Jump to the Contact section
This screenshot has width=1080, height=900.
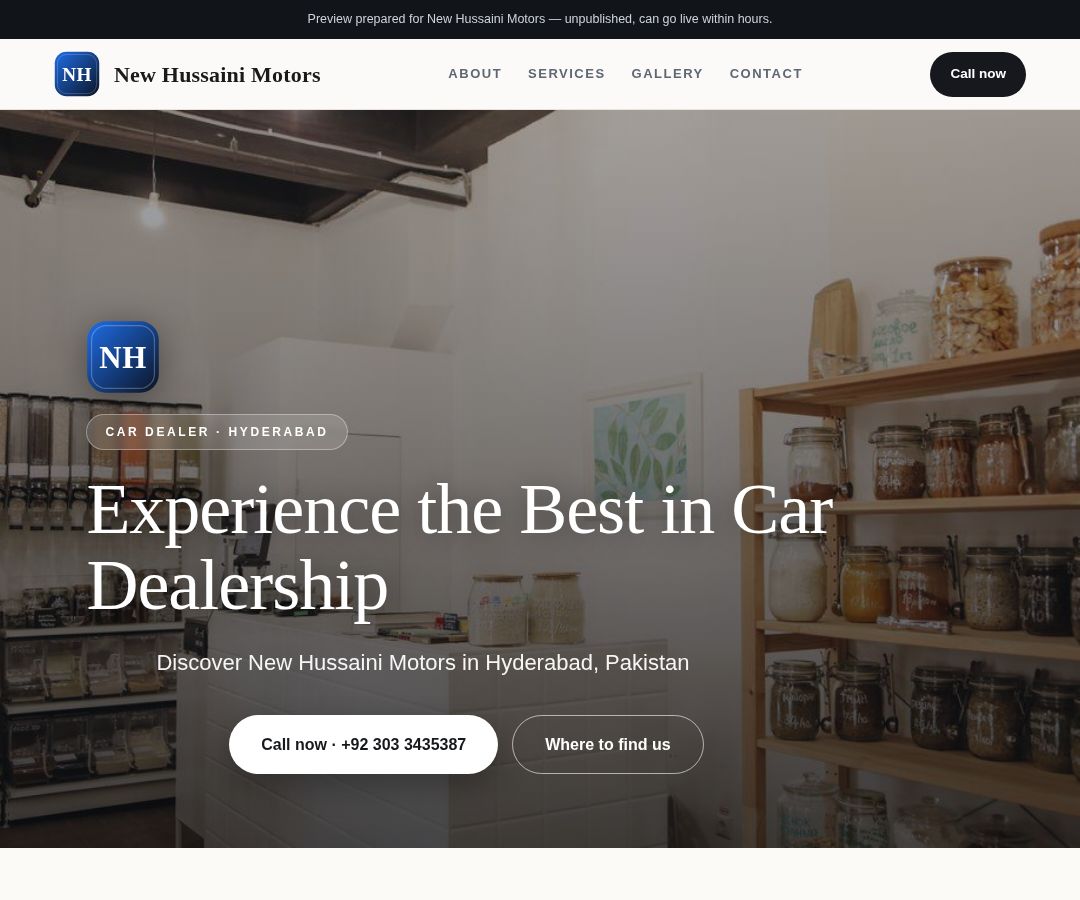click(x=766, y=74)
